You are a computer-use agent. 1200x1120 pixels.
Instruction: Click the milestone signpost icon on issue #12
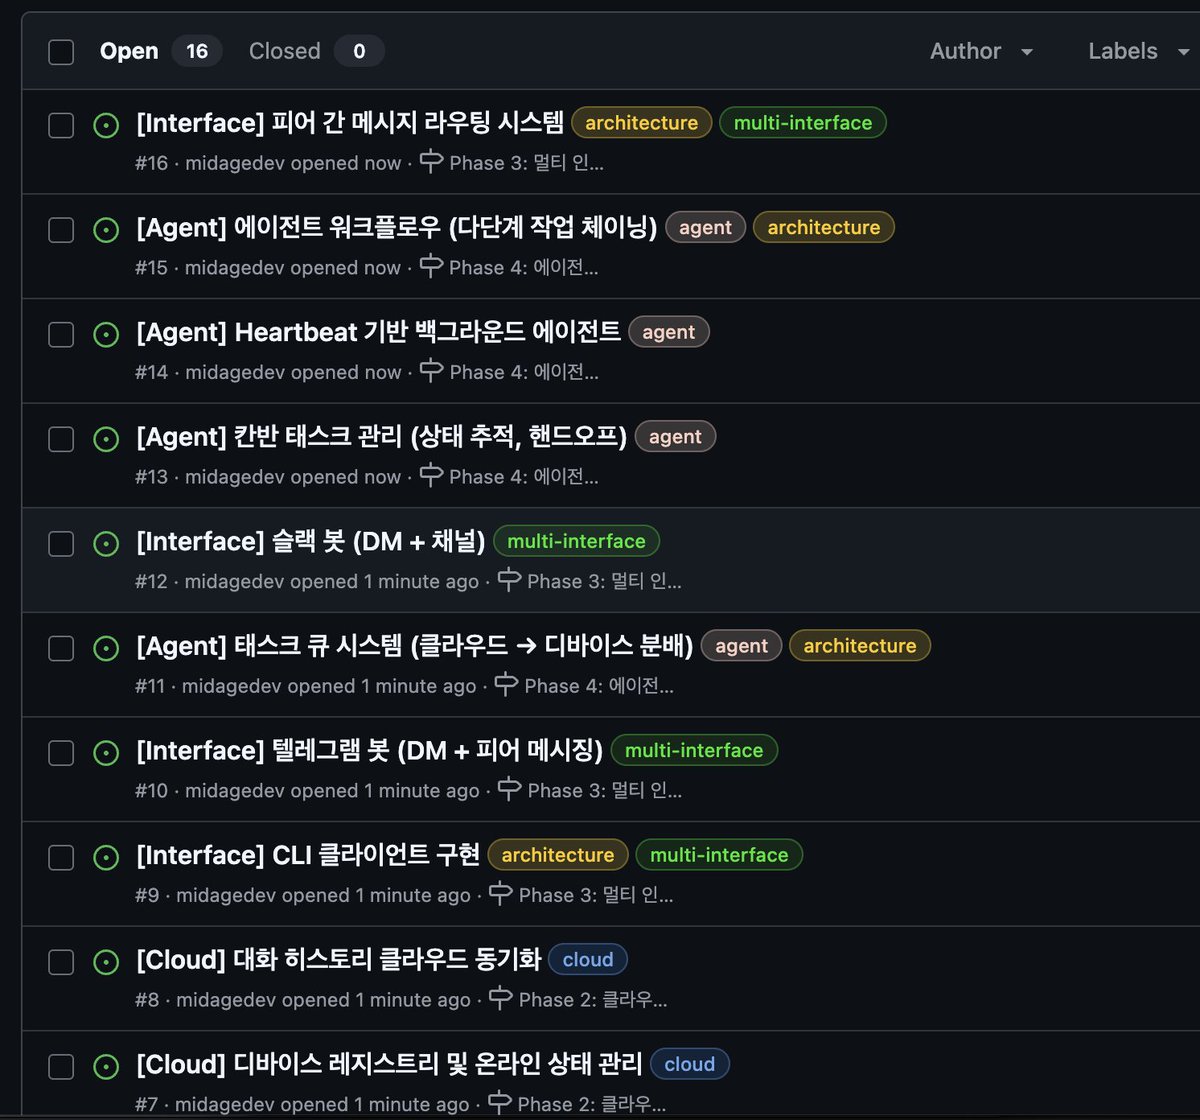509,580
